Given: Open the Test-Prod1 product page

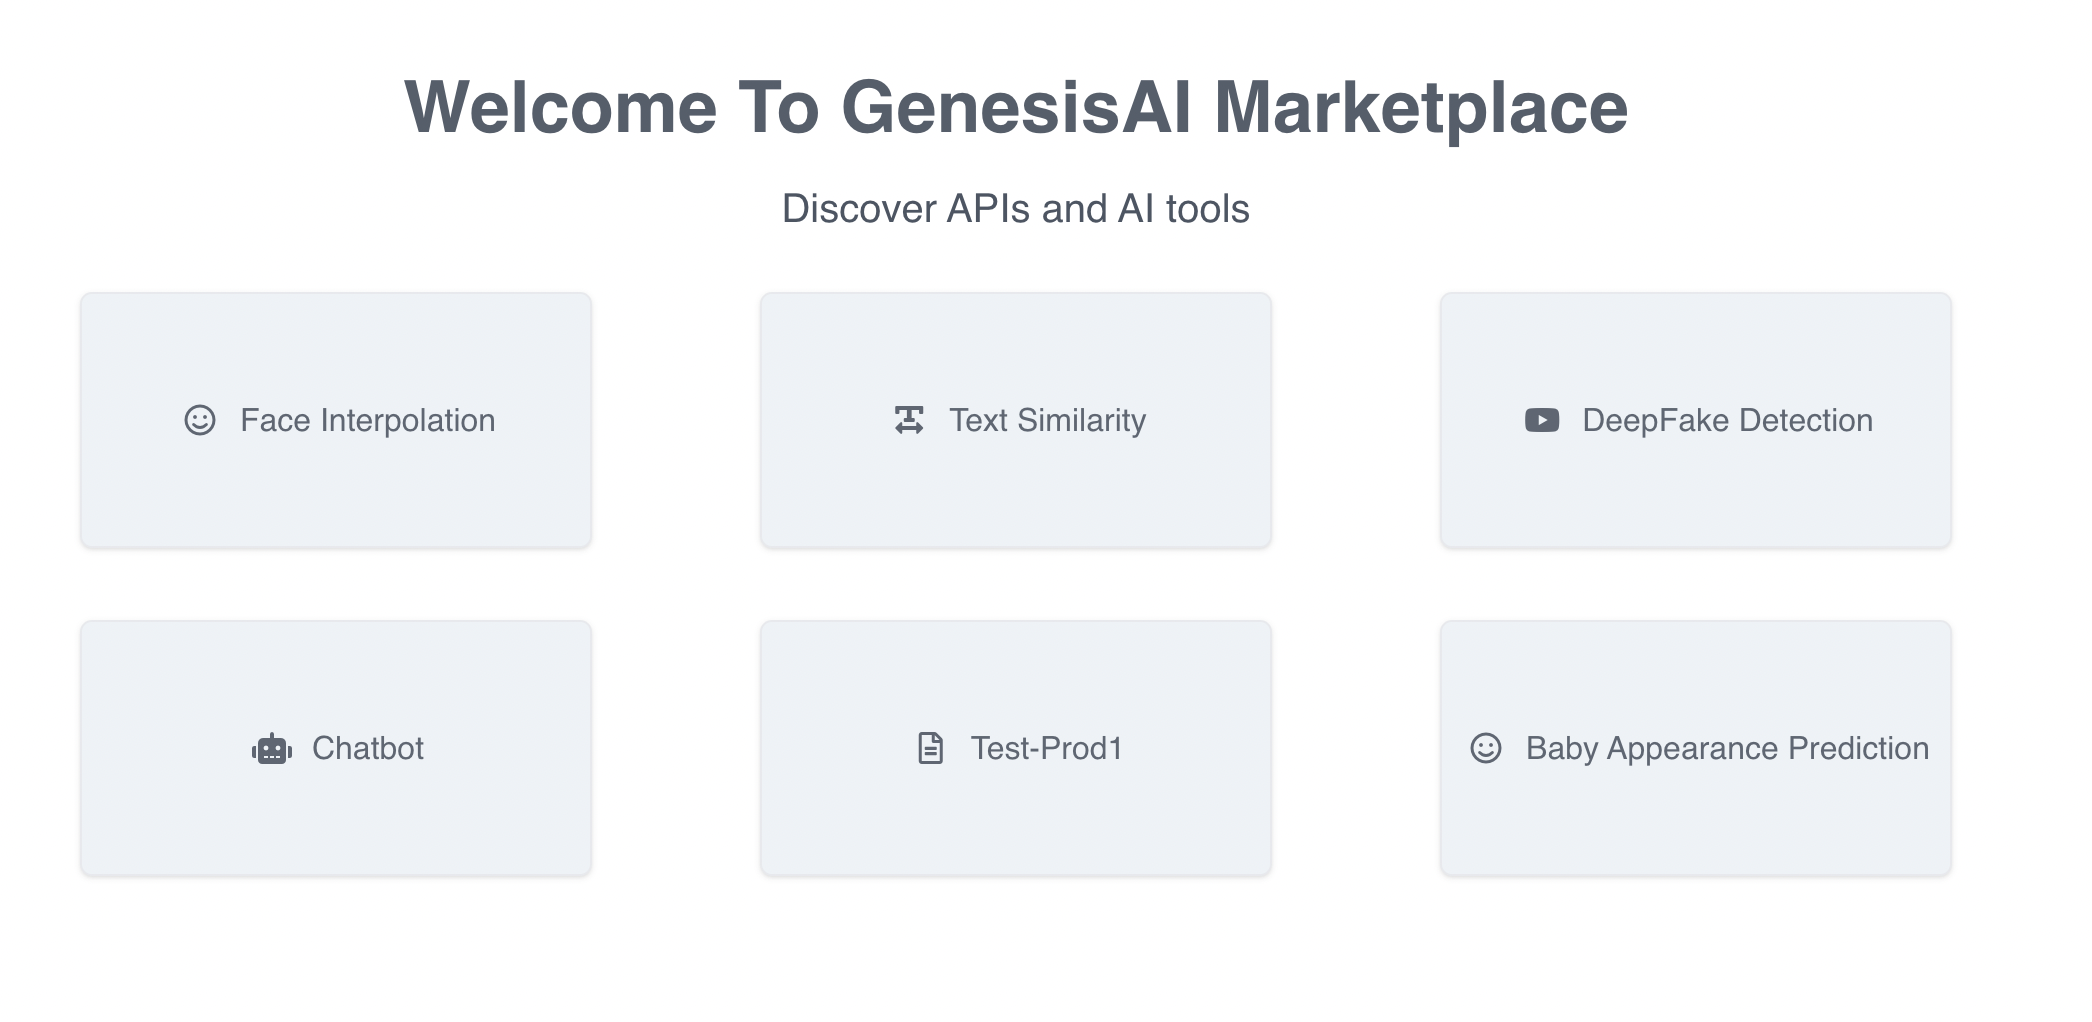Looking at the screenshot, I should point(1015,748).
